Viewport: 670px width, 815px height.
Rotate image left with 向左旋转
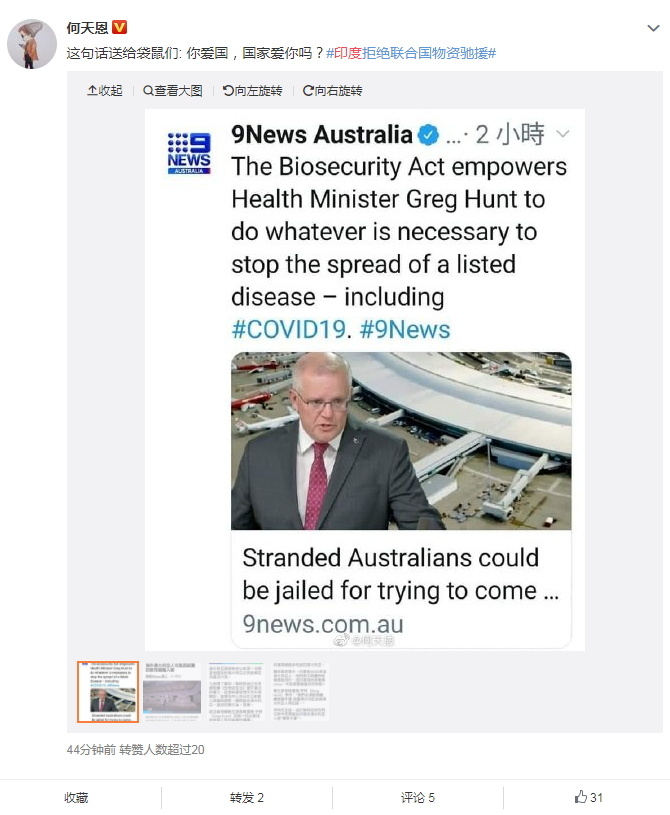(x=253, y=91)
